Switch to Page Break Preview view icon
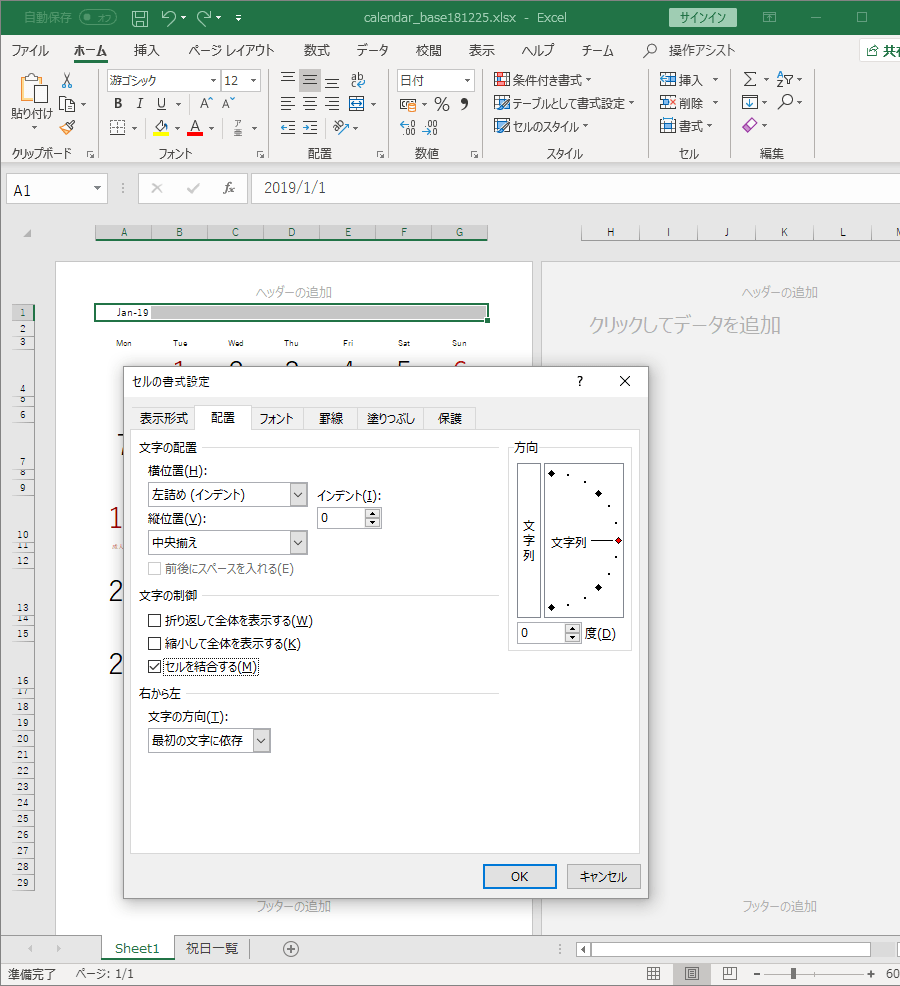900x986 pixels. [x=729, y=973]
